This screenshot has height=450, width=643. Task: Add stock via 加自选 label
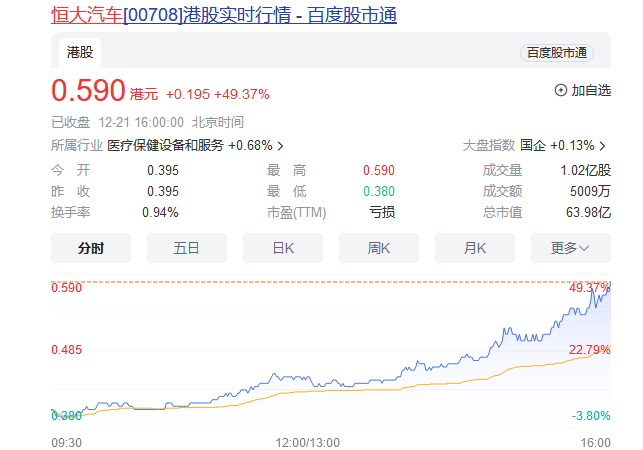[591, 90]
